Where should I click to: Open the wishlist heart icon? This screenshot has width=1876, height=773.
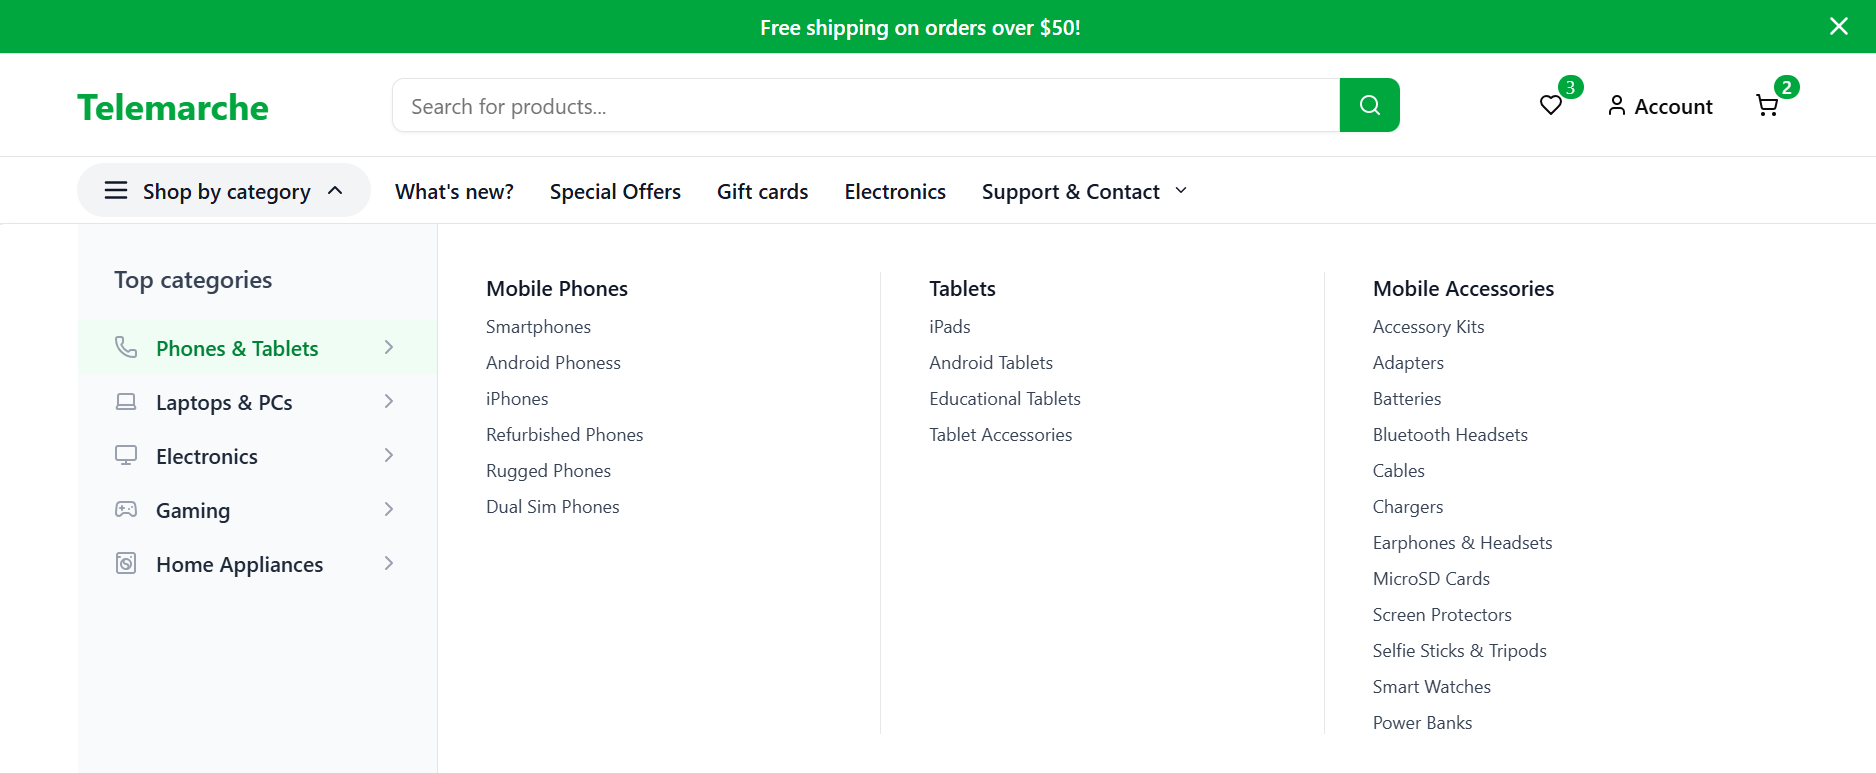[1550, 105]
